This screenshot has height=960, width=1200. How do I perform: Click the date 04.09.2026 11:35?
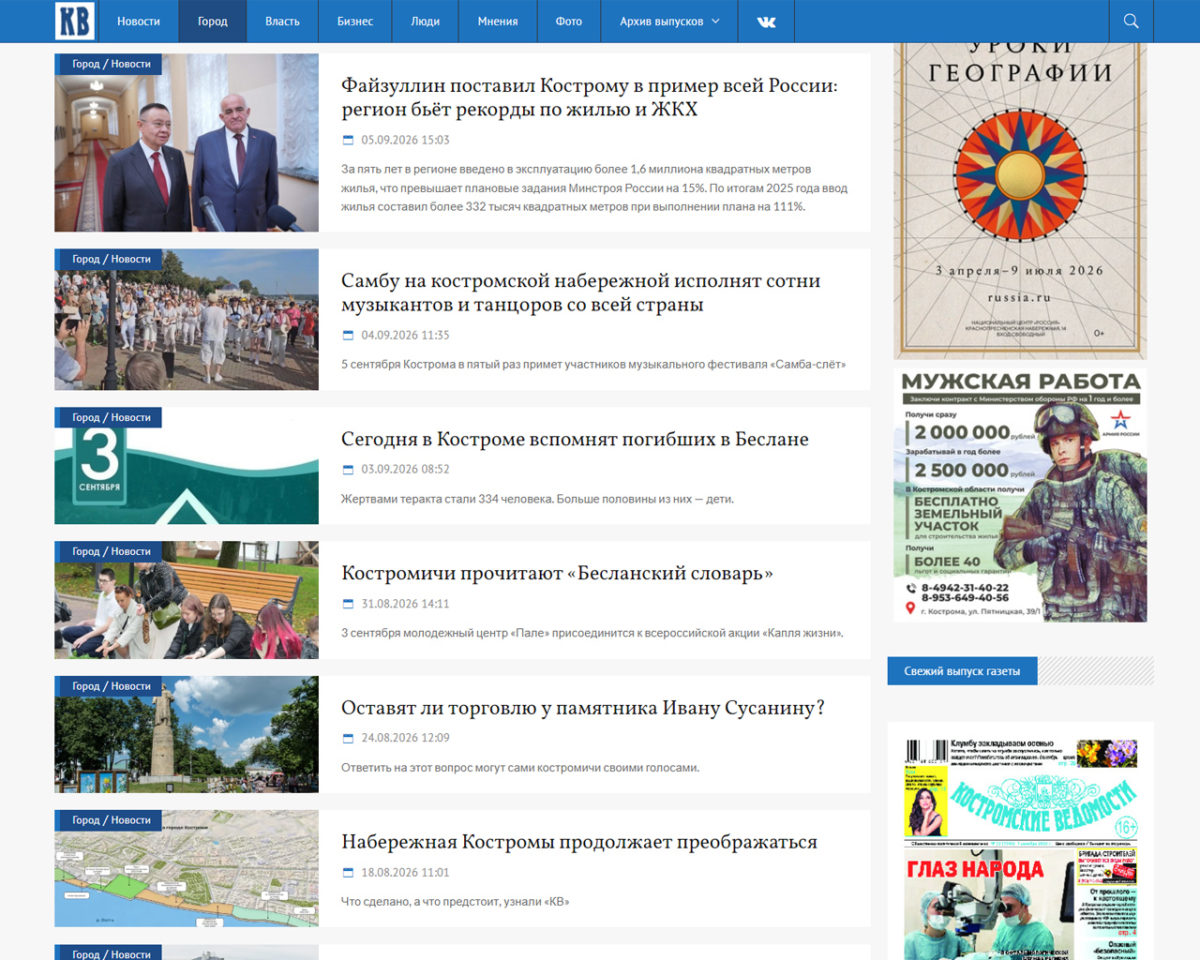click(x=405, y=335)
